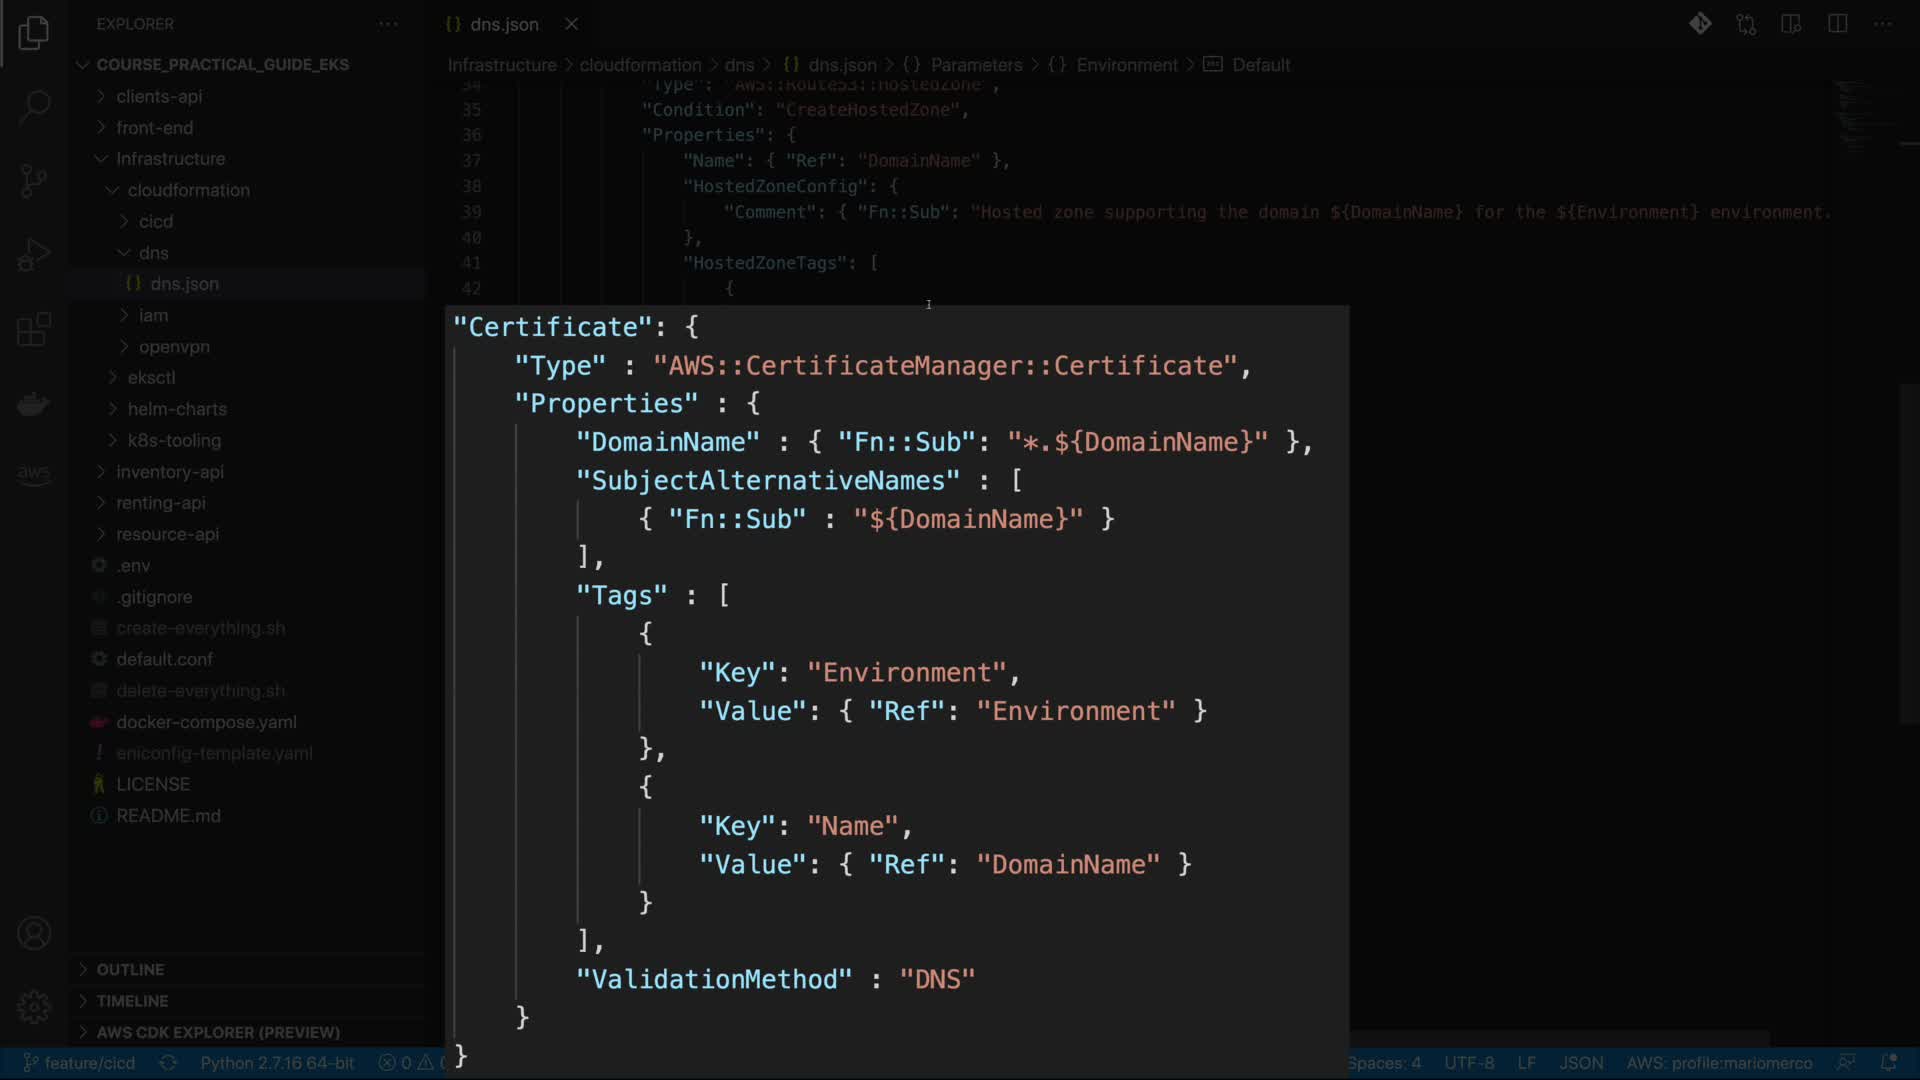This screenshot has height=1080, width=1920.
Task: Click the JSON language mode indicator
Action: 1581,1063
